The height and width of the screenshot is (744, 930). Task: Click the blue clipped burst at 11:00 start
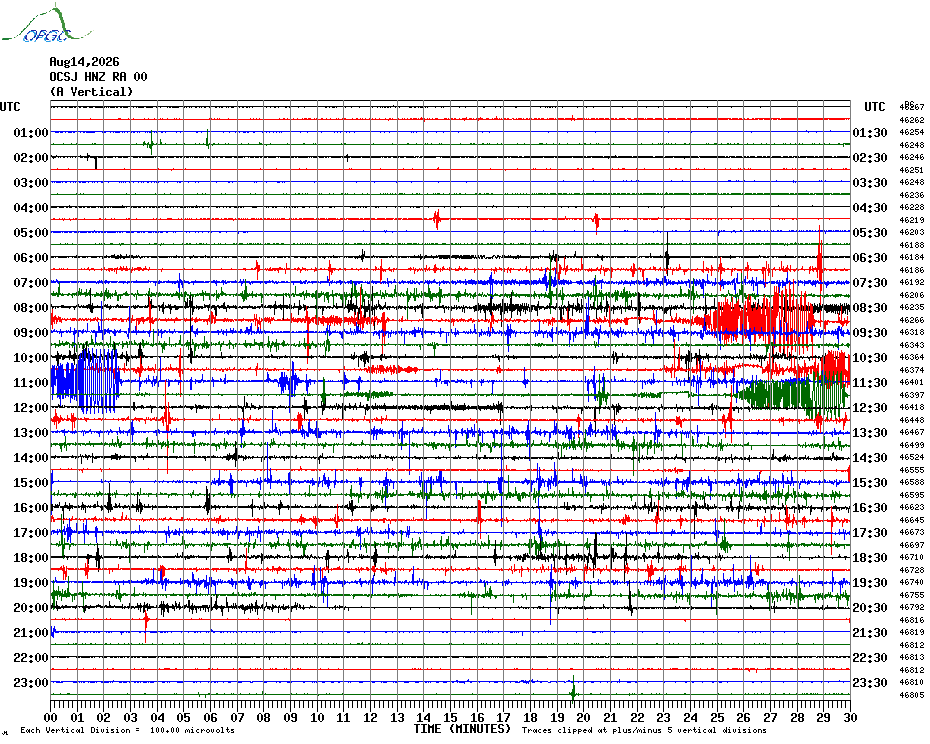pyautogui.click(x=86, y=380)
